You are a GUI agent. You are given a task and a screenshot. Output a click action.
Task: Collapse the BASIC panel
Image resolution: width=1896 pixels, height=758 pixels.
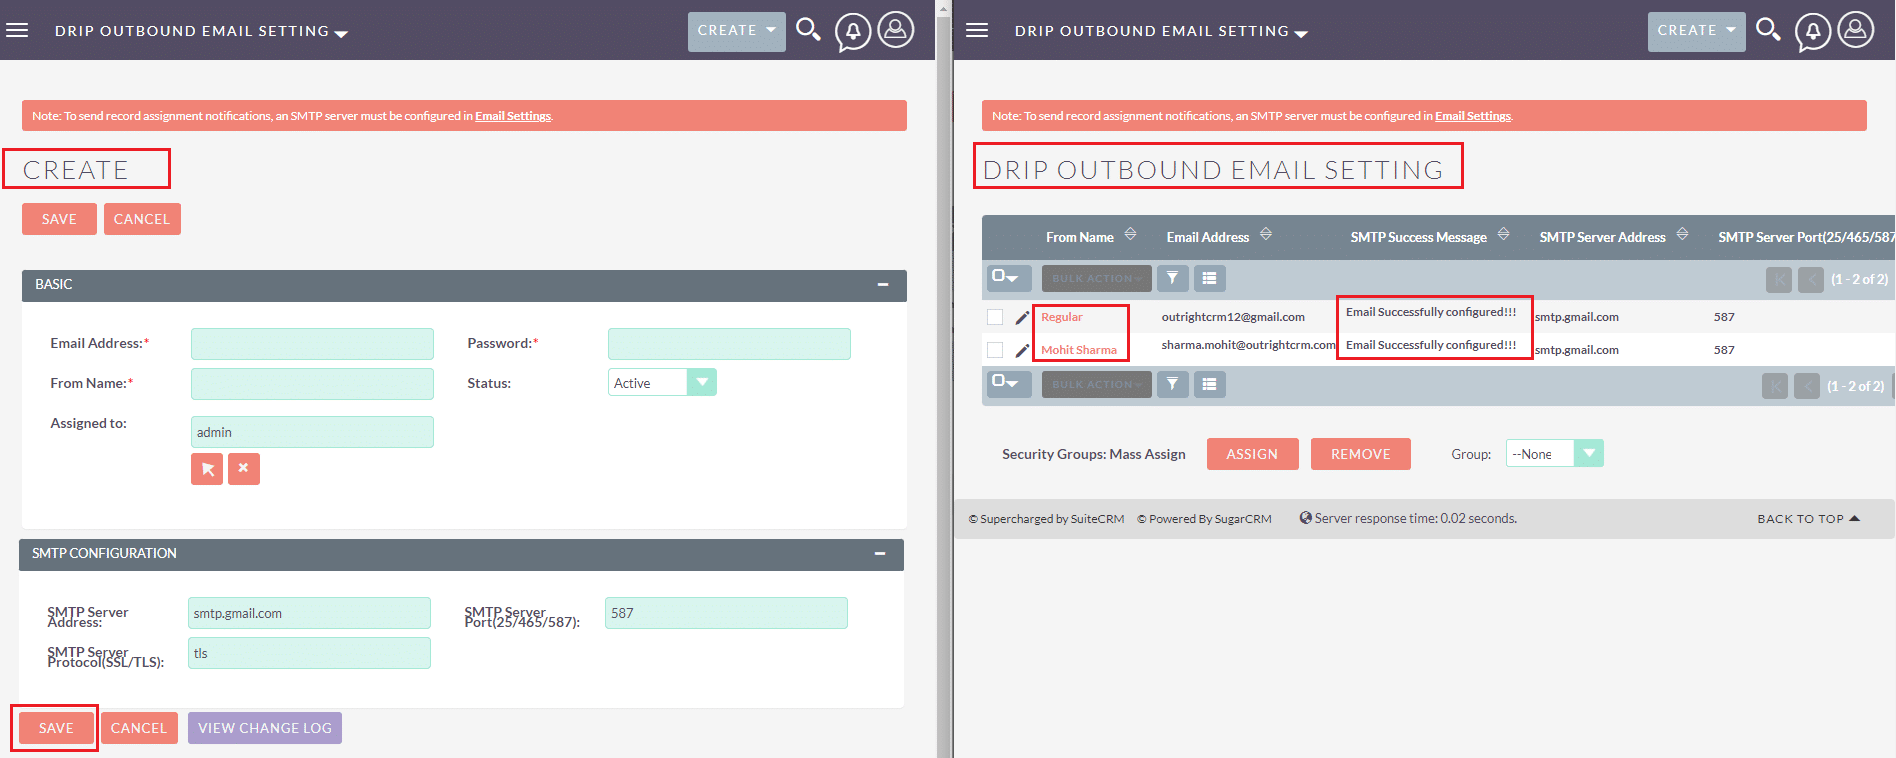883,285
